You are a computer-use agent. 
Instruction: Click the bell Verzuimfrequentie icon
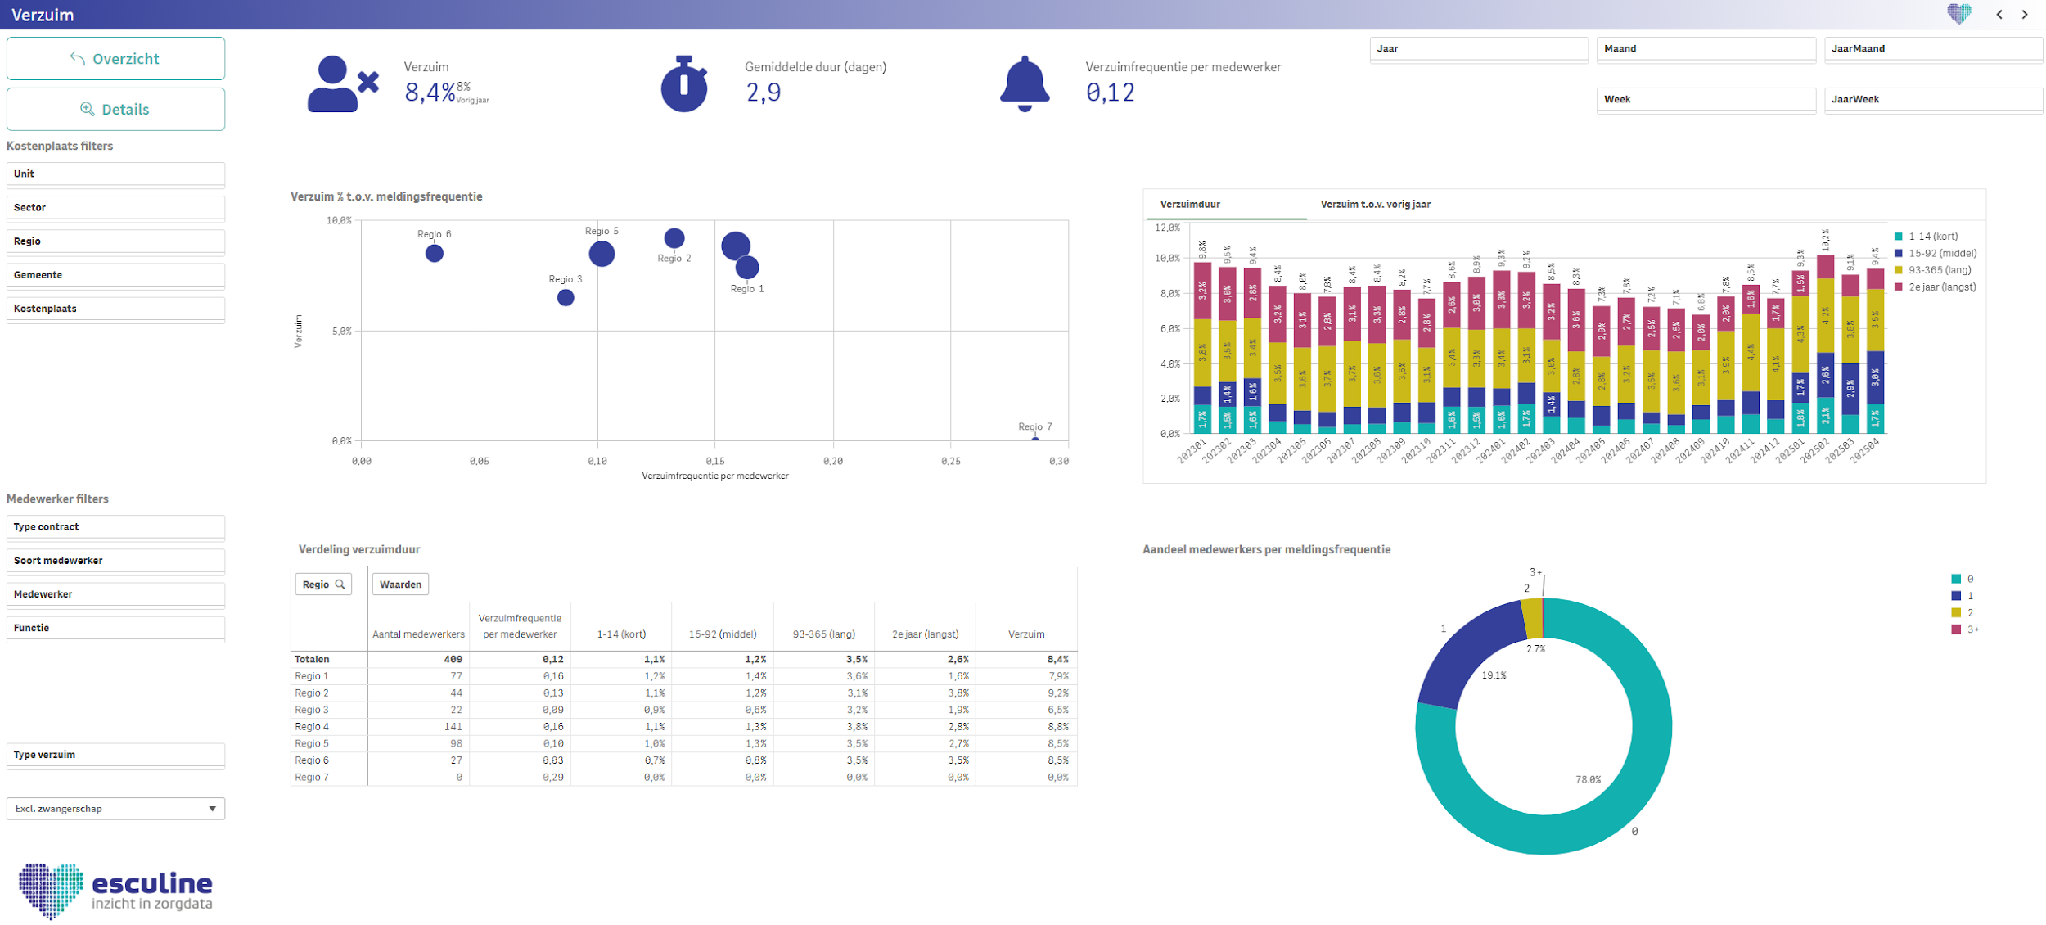[1024, 84]
